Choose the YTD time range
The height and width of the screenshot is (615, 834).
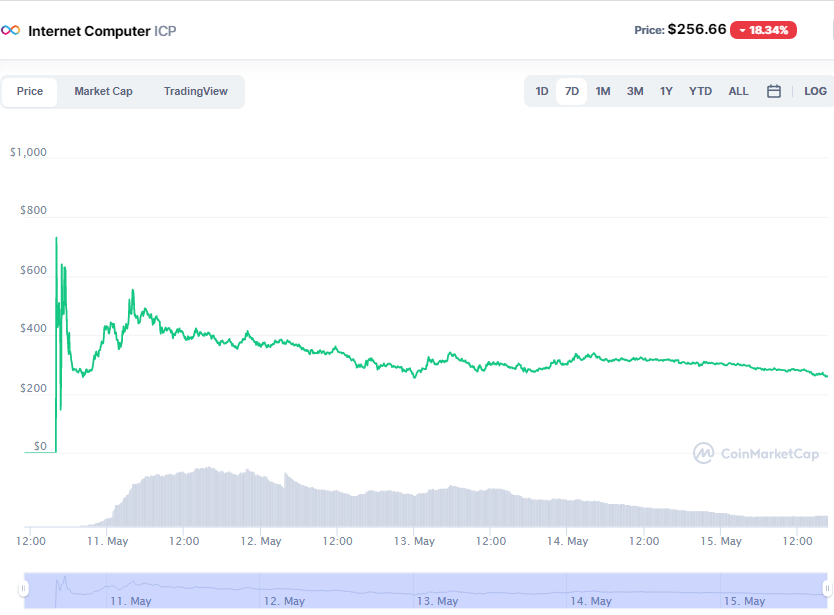(700, 92)
